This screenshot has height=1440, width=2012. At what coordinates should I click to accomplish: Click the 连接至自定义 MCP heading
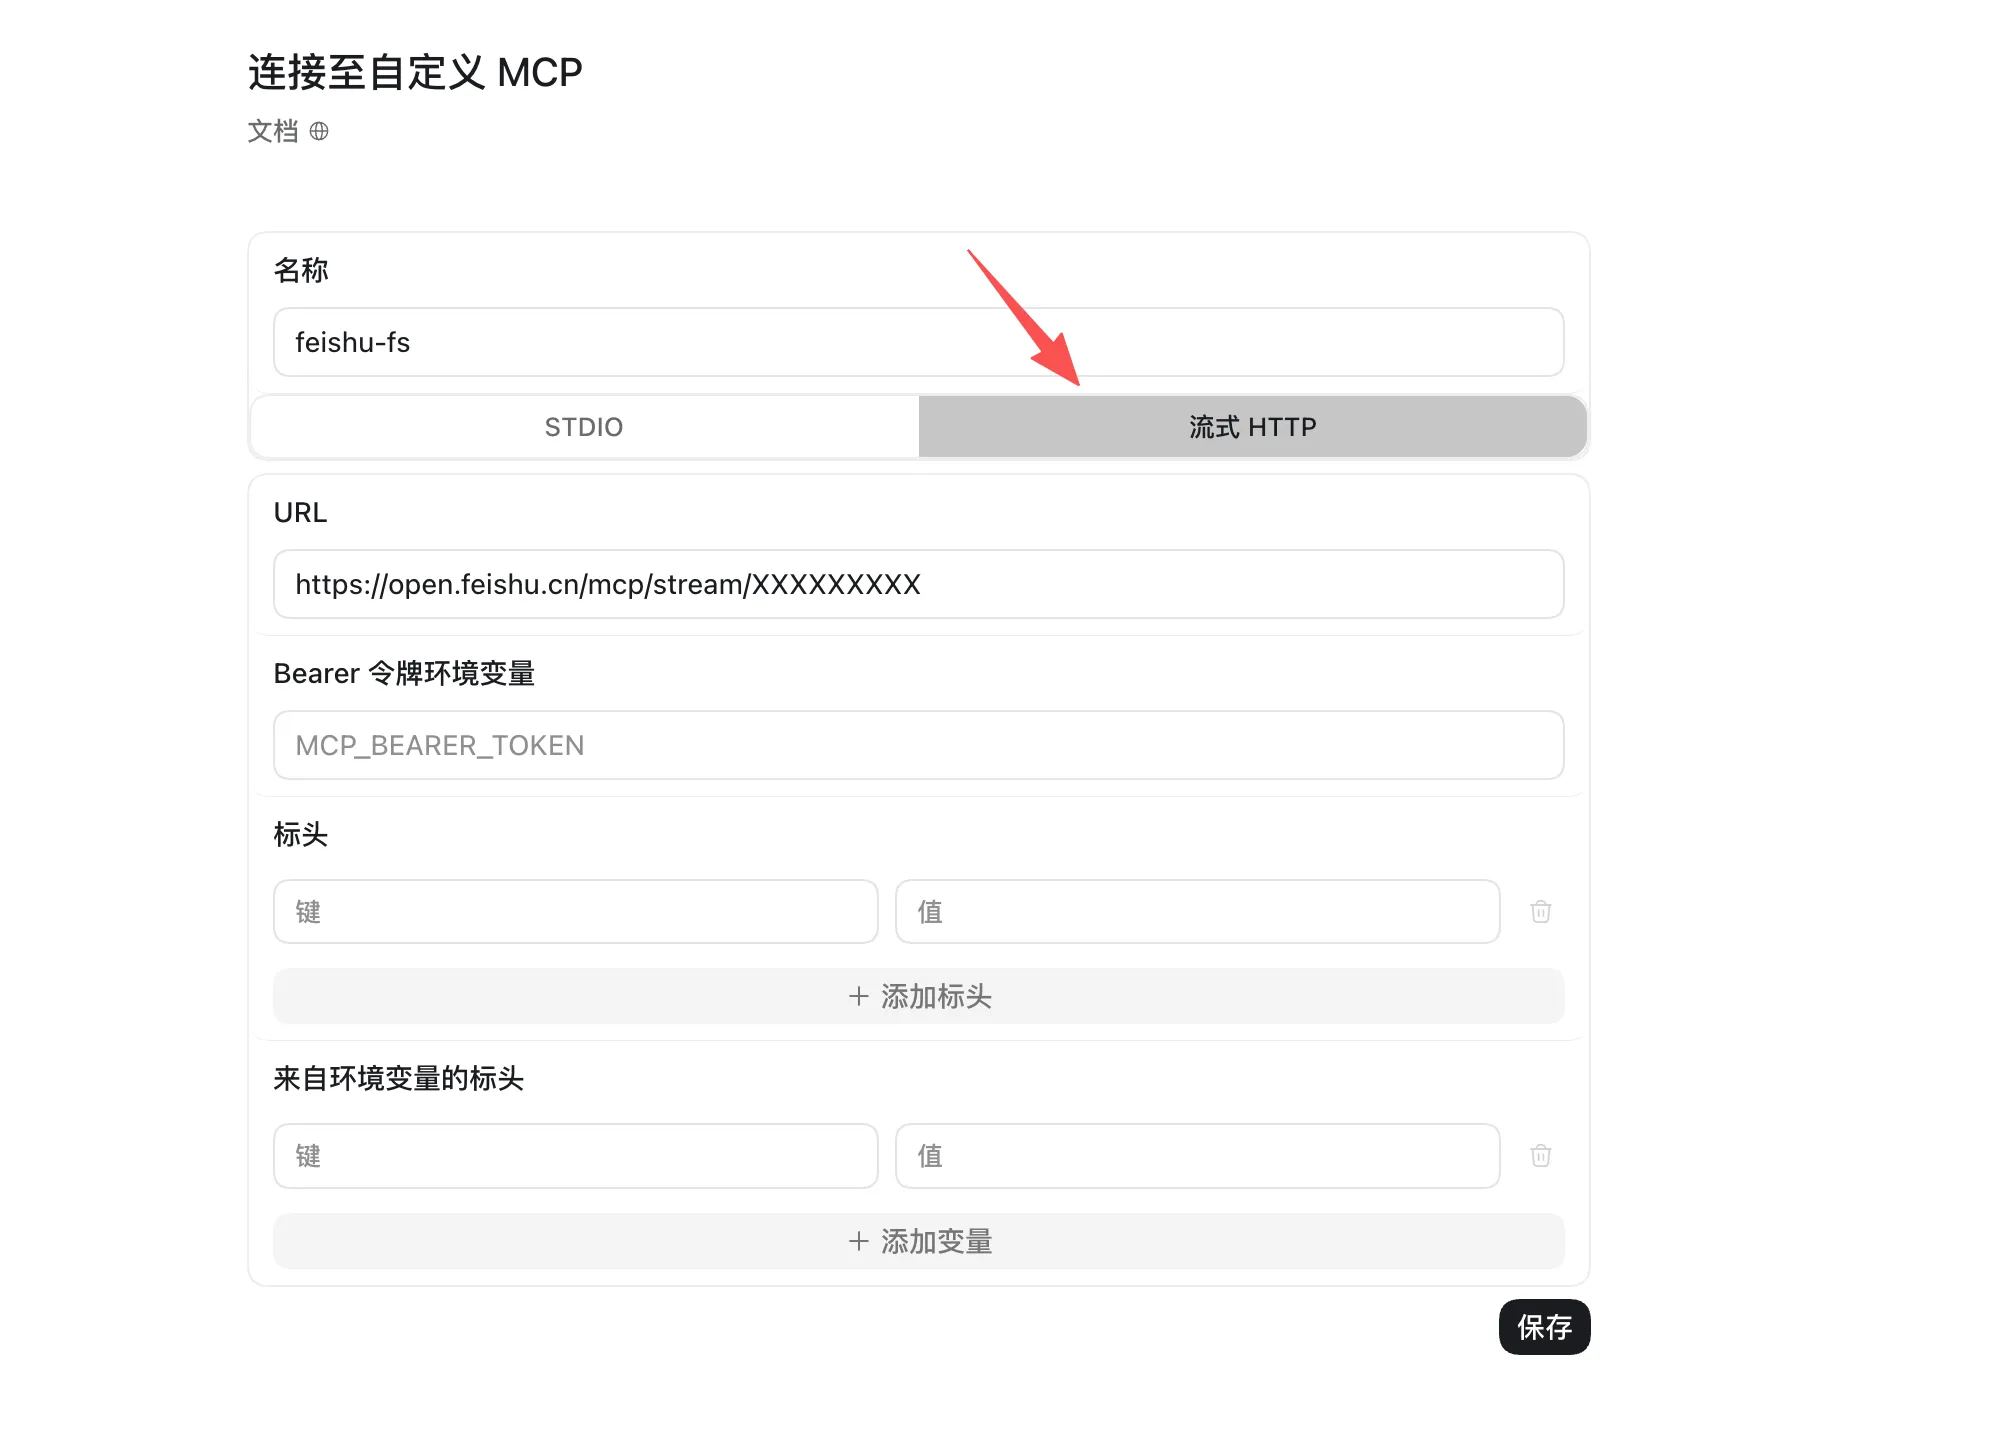pyautogui.click(x=415, y=72)
